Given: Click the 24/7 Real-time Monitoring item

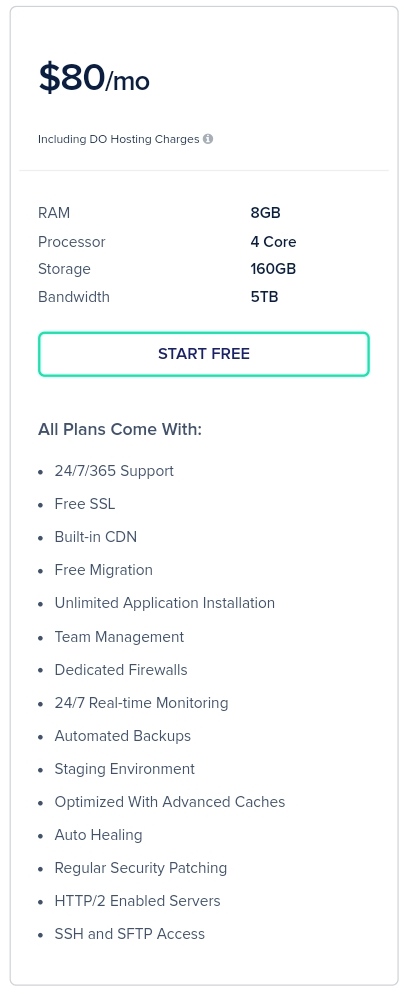Looking at the screenshot, I should [141, 703].
